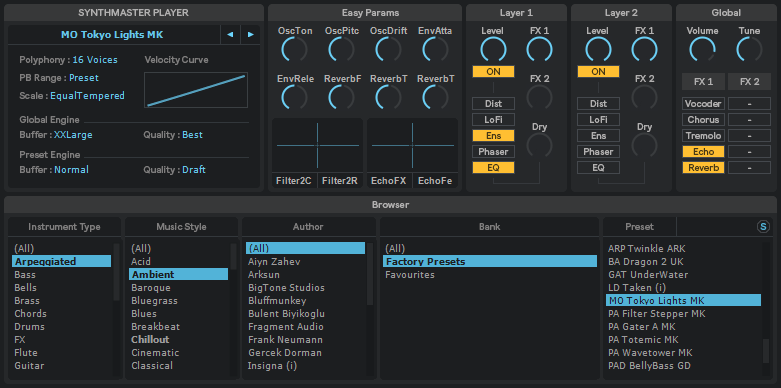Enable LoFi effect on Layer 1

tap(493, 120)
